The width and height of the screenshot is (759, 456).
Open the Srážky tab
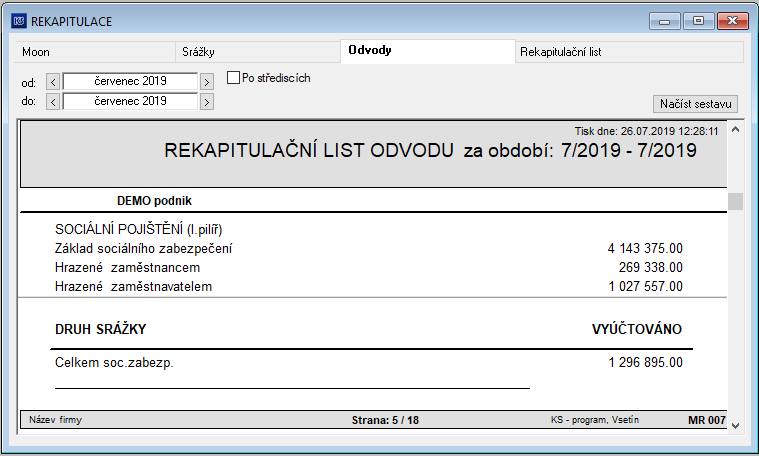pyautogui.click(x=258, y=52)
